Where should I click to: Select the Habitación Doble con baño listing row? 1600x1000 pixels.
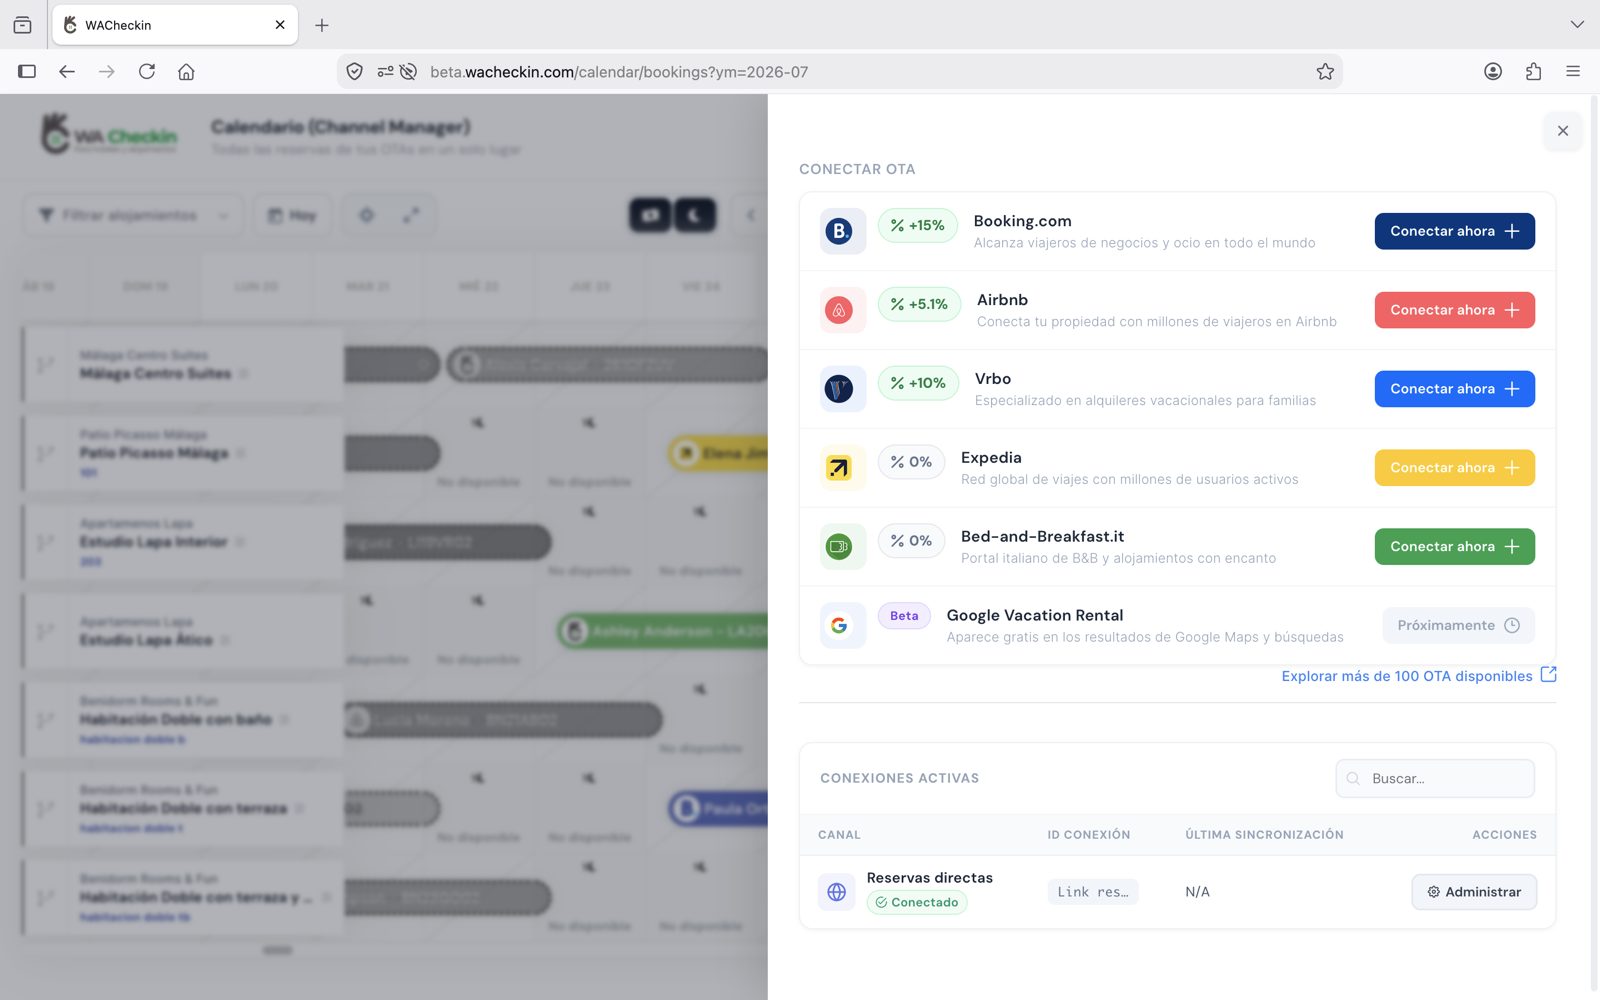[x=182, y=720]
